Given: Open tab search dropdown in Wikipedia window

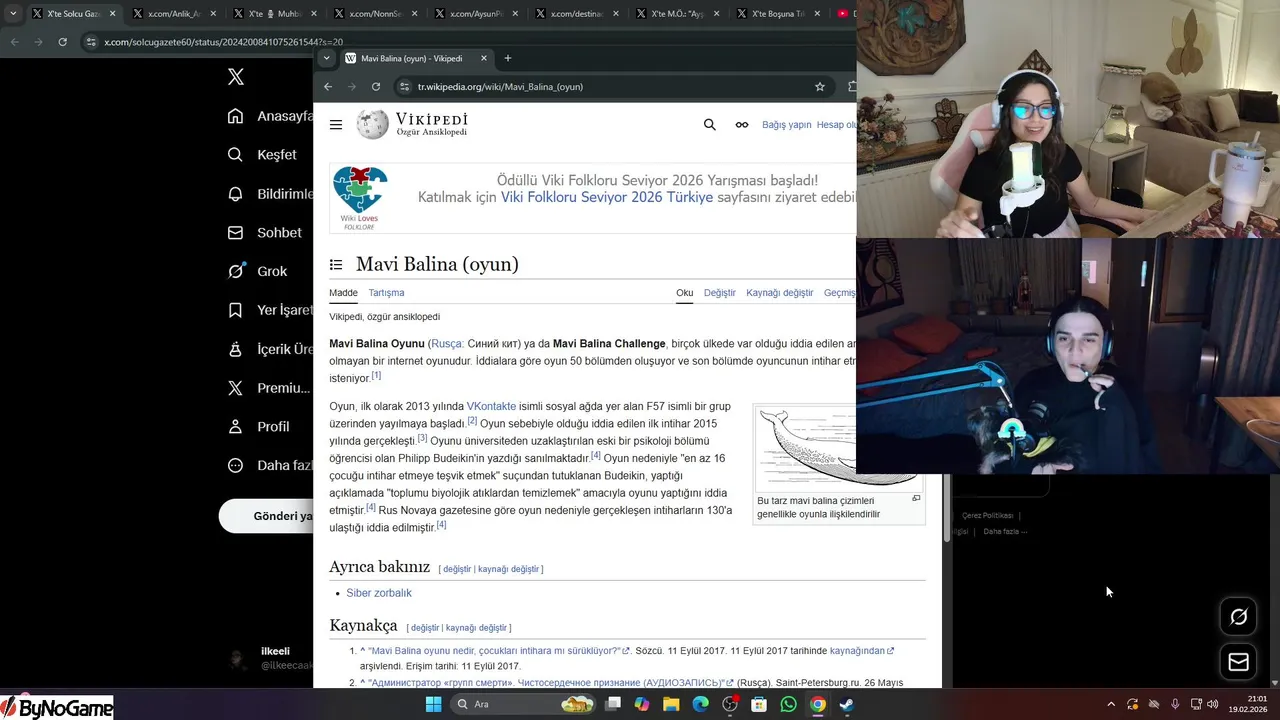Looking at the screenshot, I should (x=326, y=58).
